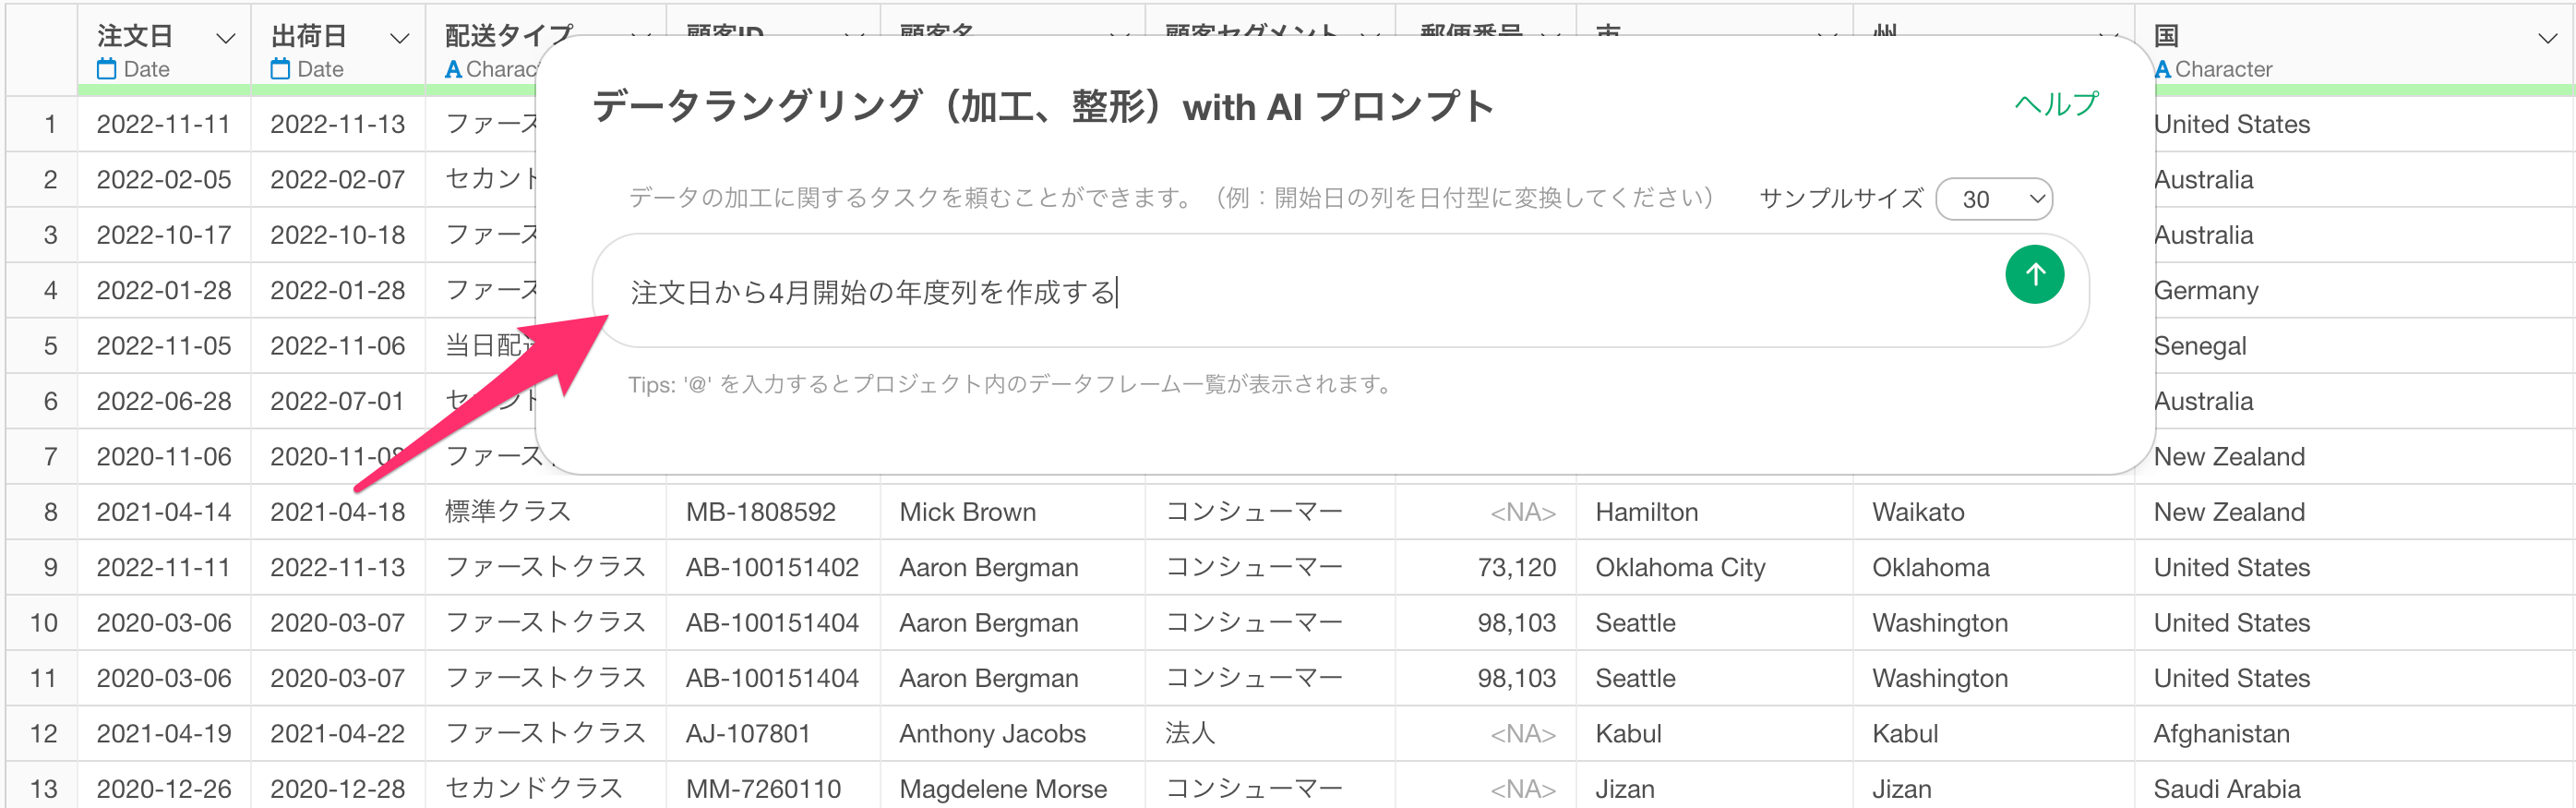This screenshot has height=808, width=2576.
Task: Click the Character type icon under 配送タイプ
Action: pos(453,69)
